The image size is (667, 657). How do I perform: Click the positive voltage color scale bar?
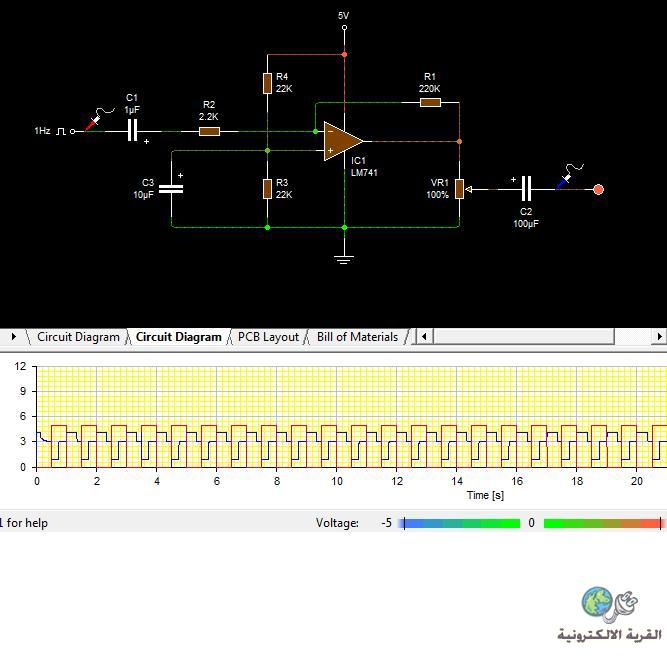click(603, 523)
